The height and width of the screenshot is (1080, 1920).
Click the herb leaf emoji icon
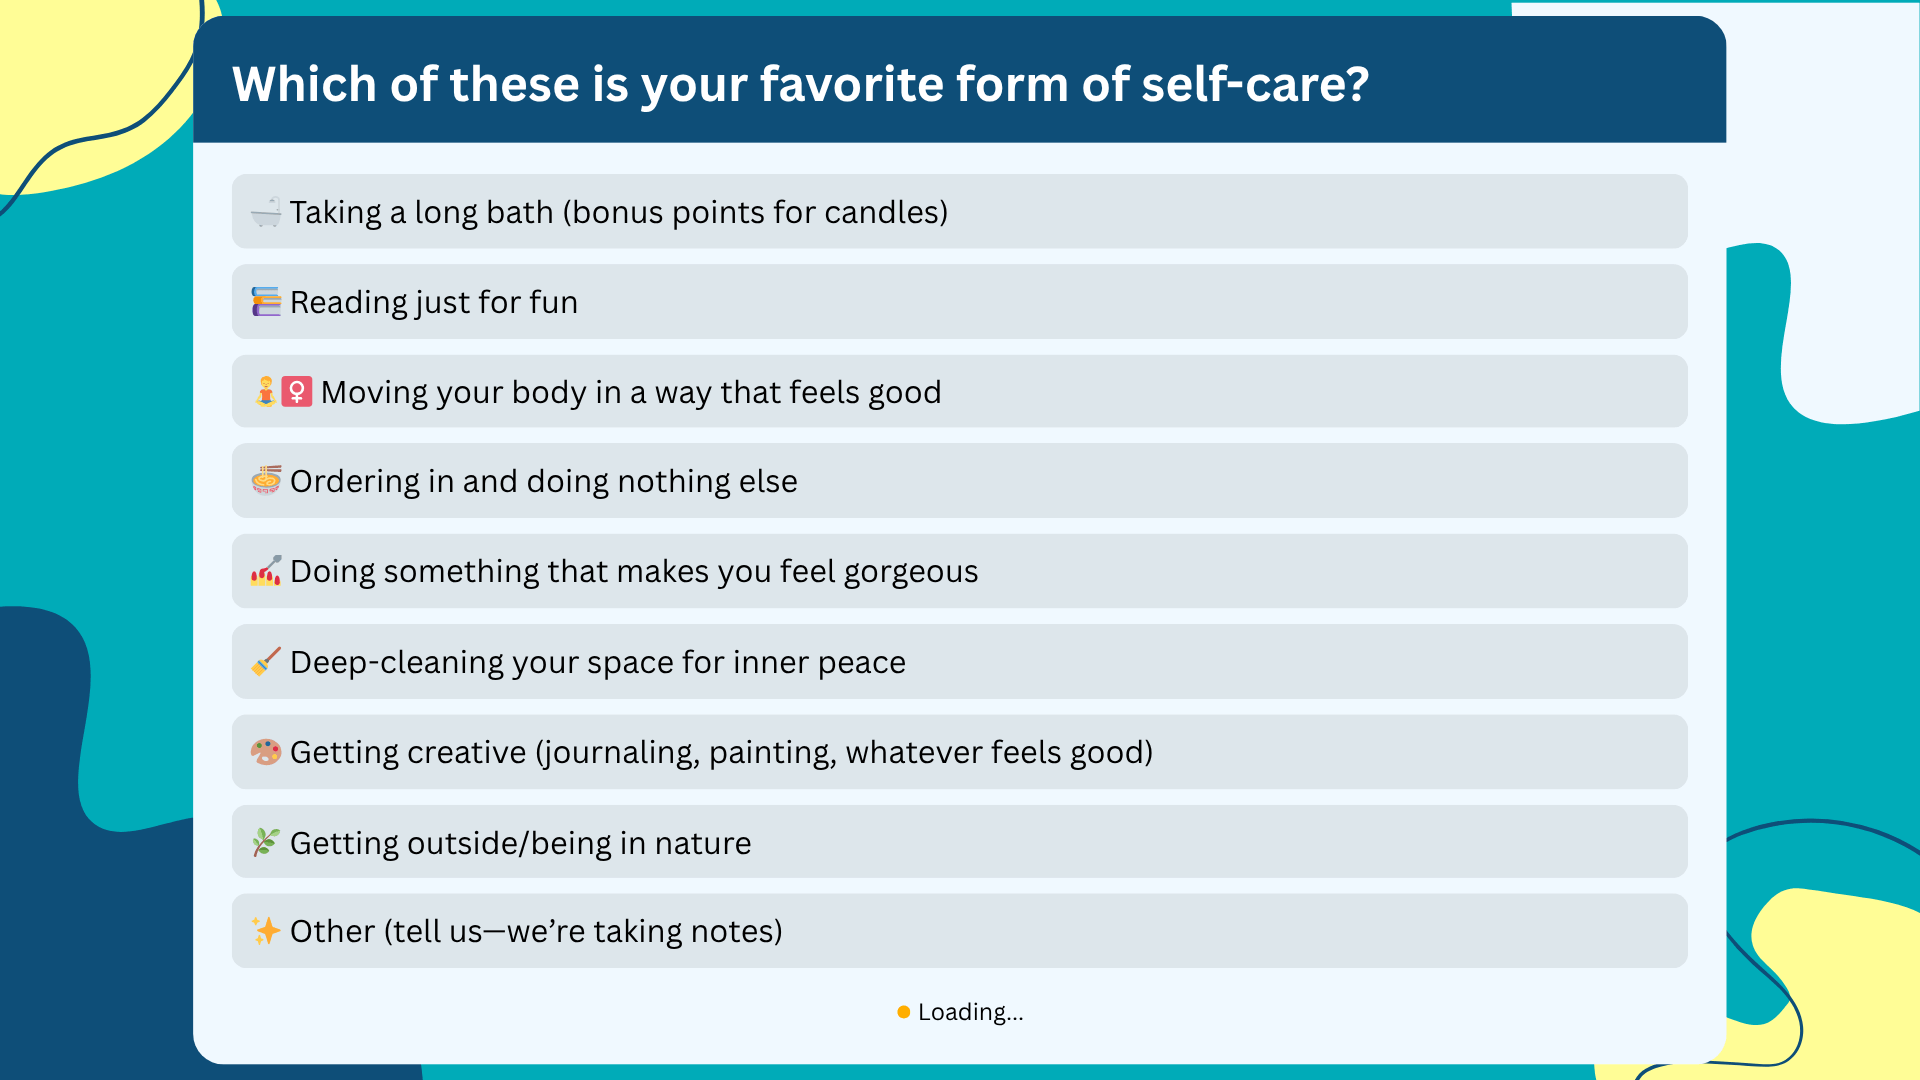(266, 842)
